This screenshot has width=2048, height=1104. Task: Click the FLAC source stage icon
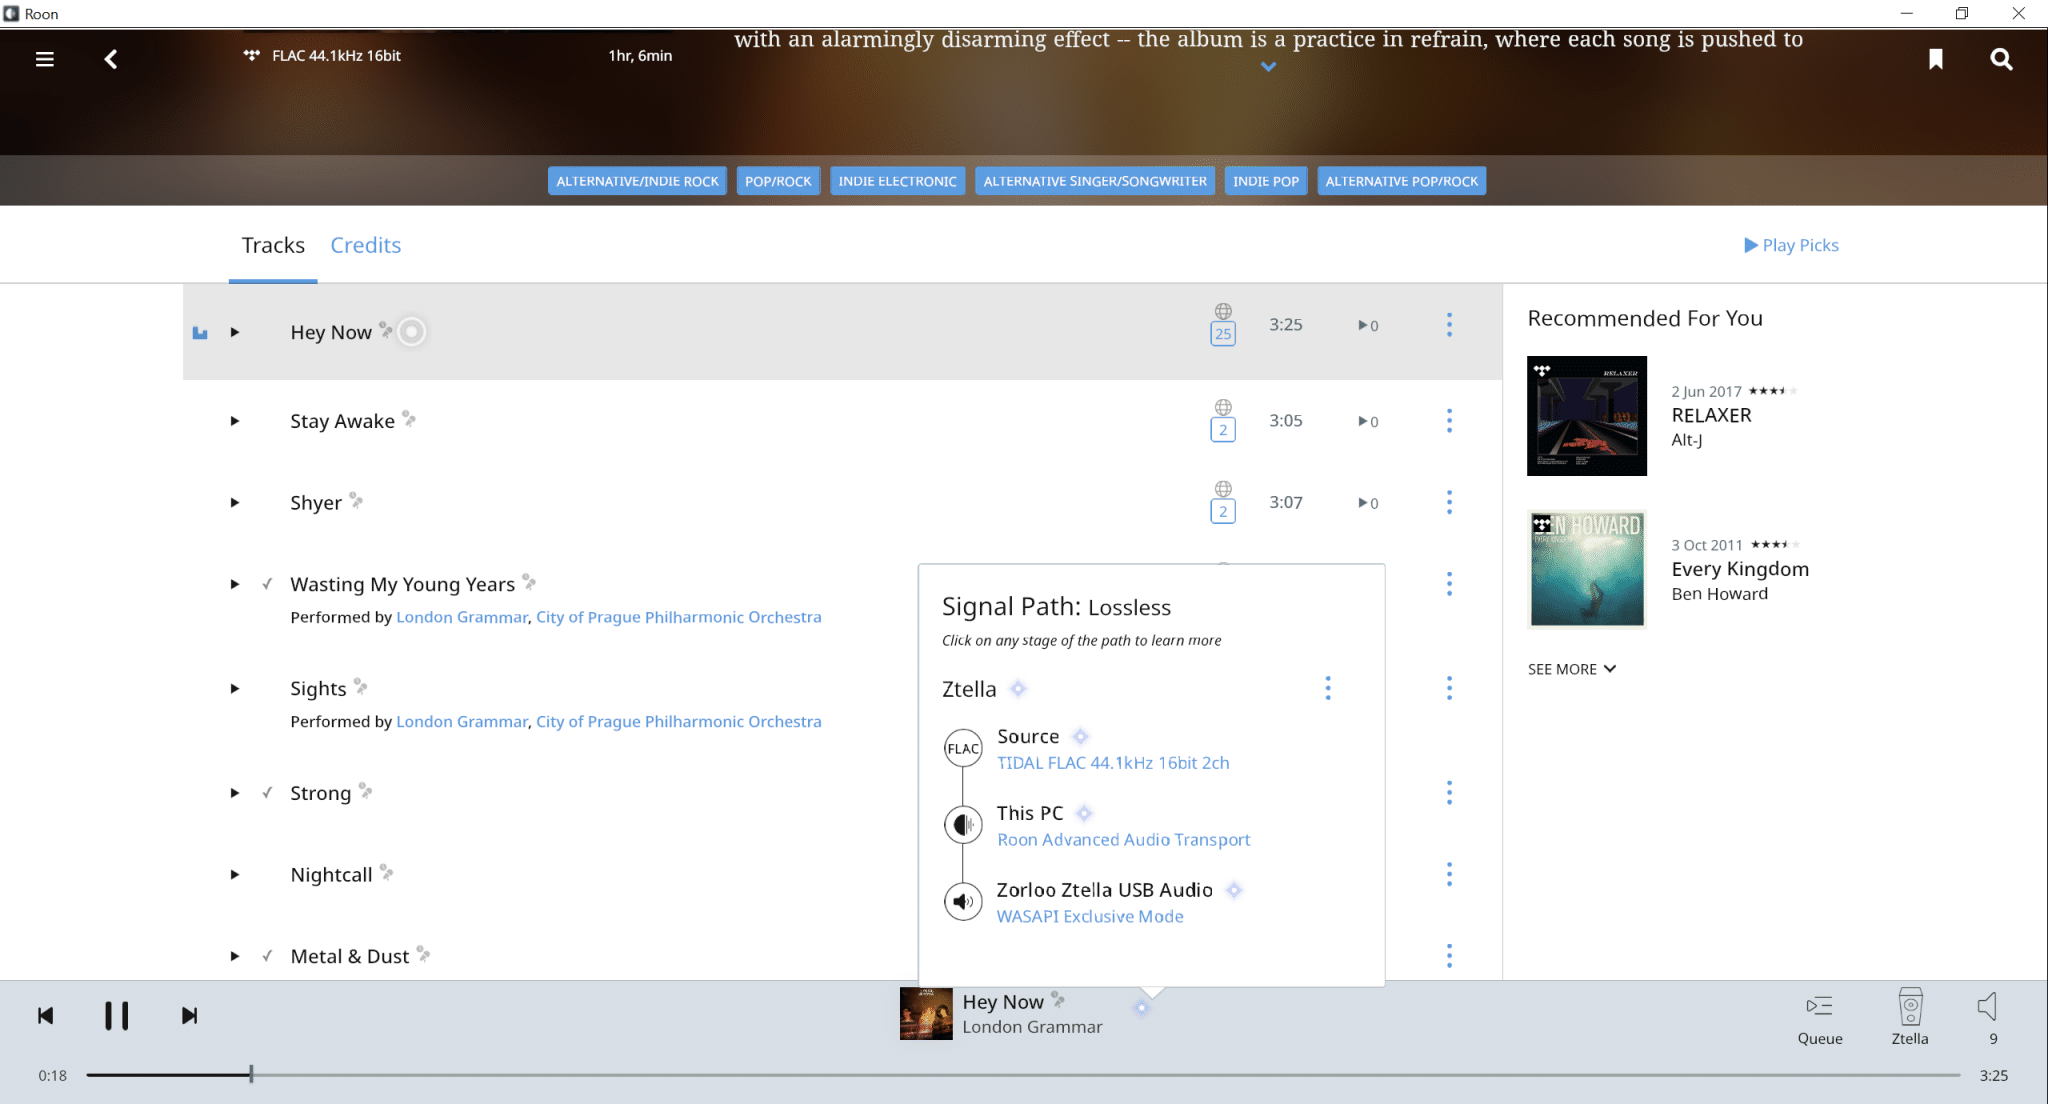point(963,748)
